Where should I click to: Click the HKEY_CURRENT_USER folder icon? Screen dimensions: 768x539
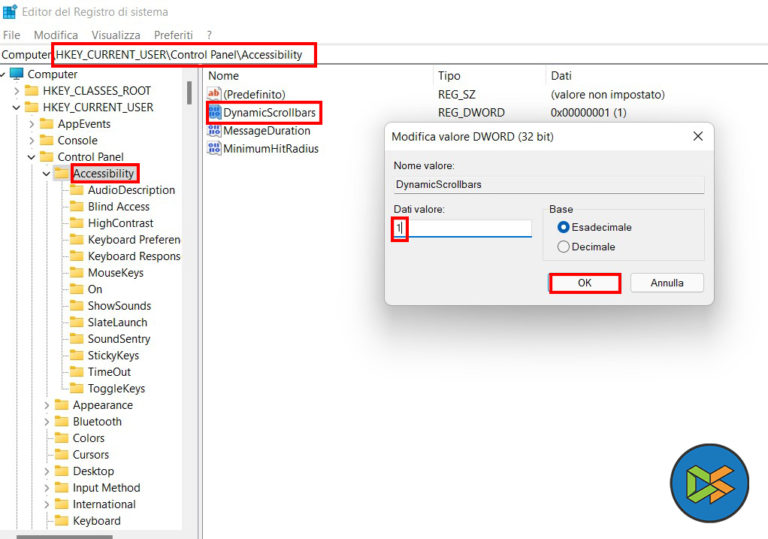[x=32, y=107]
